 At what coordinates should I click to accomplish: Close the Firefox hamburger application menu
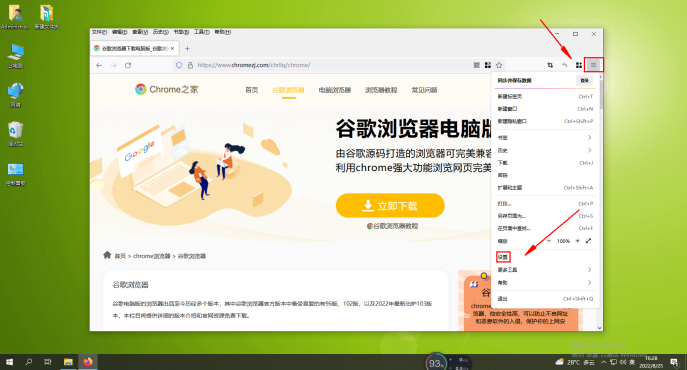pyautogui.click(x=593, y=65)
